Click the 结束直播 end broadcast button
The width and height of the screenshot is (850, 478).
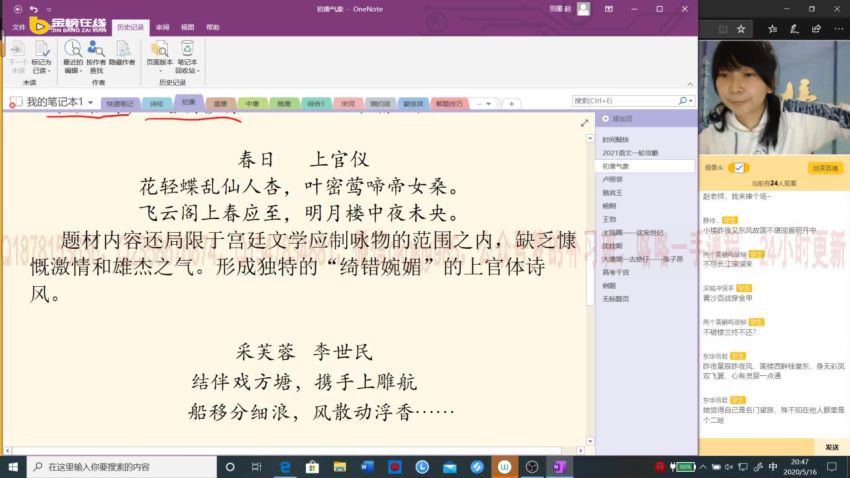(x=825, y=168)
